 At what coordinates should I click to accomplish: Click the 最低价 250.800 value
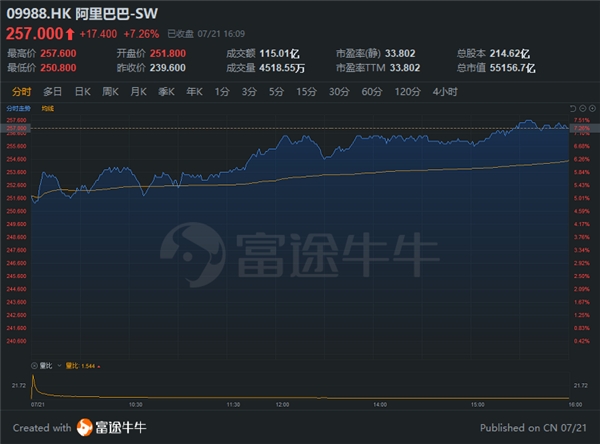tap(59, 68)
